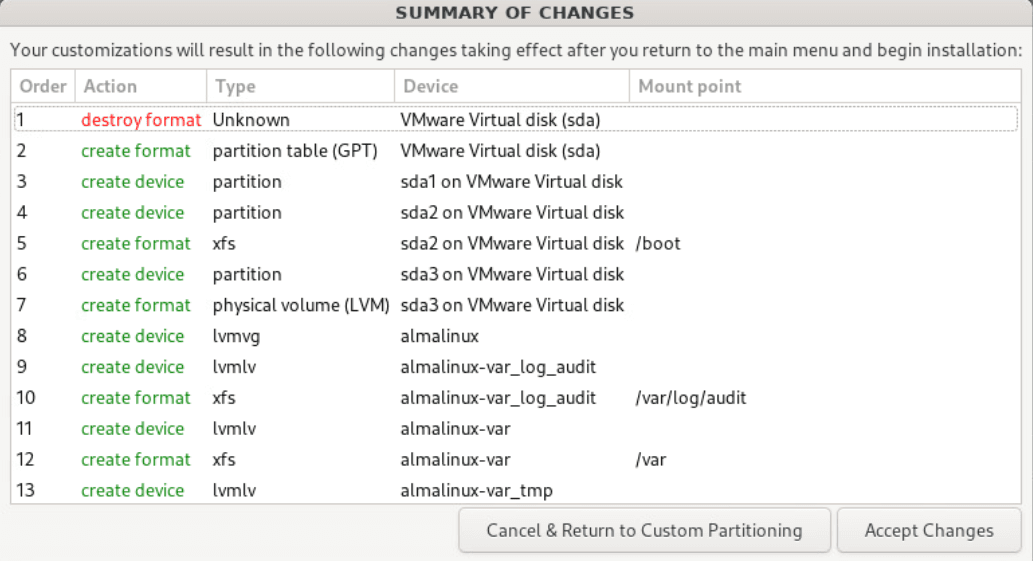Viewport: 1033px width, 561px height.
Task: Select row 11 creating almalinux-var device
Action: click(516, 429)
